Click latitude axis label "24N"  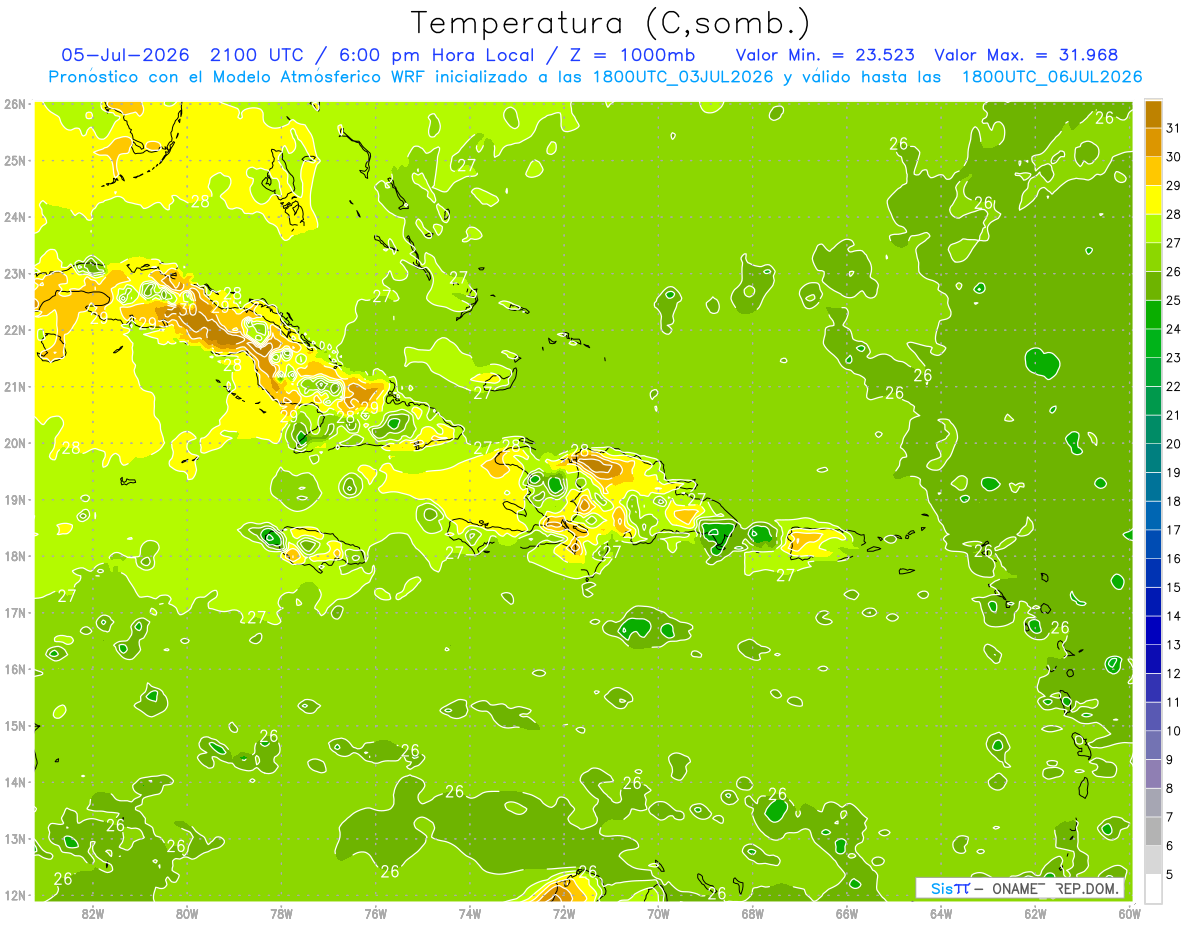pos(15,217)
